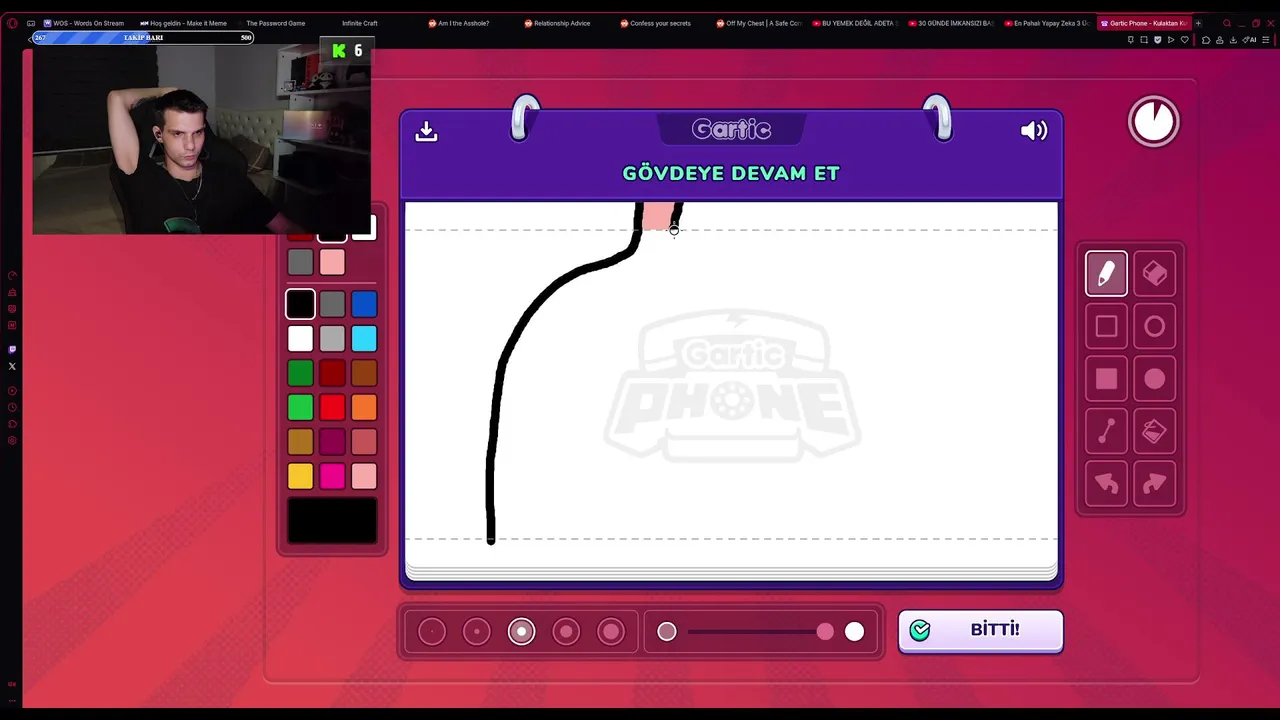The height and width of the screenshot is (720, 1280).
Task: Open X (Twitter) from the browser sidebar
Action: [12, 366]
